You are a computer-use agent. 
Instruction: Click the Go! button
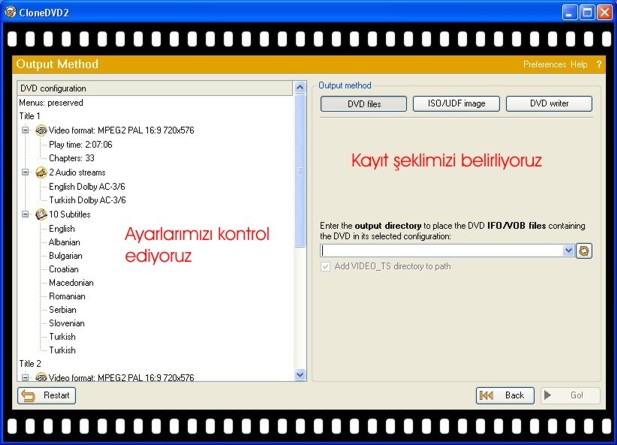pyautogui.click(x=571, y=395)
